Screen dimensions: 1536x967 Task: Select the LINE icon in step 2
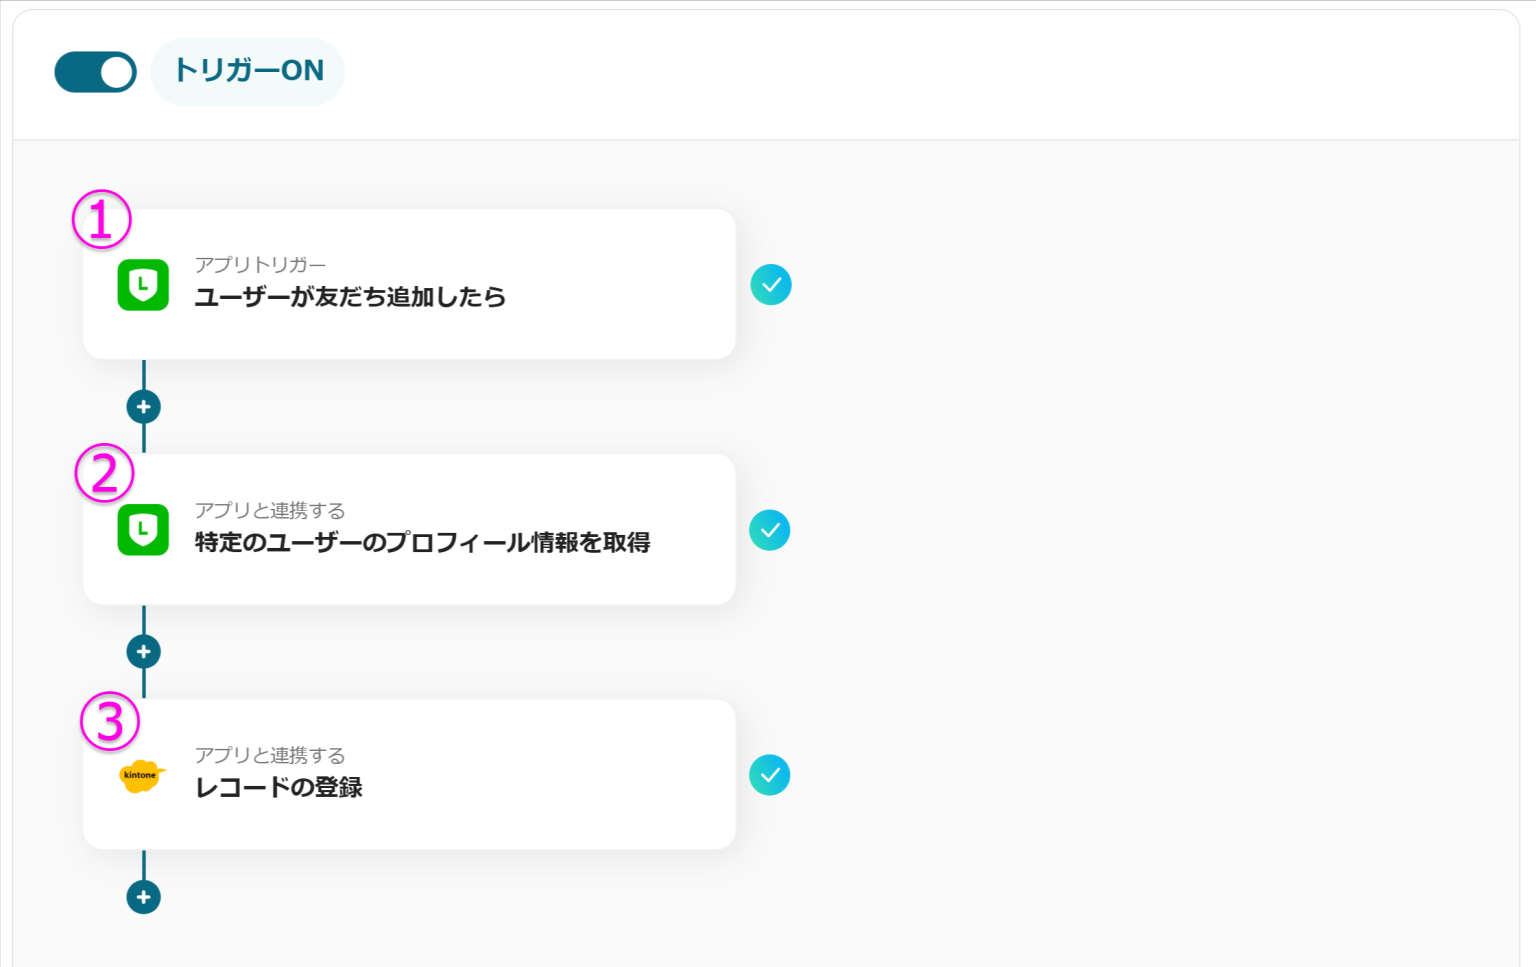(143, 529)
